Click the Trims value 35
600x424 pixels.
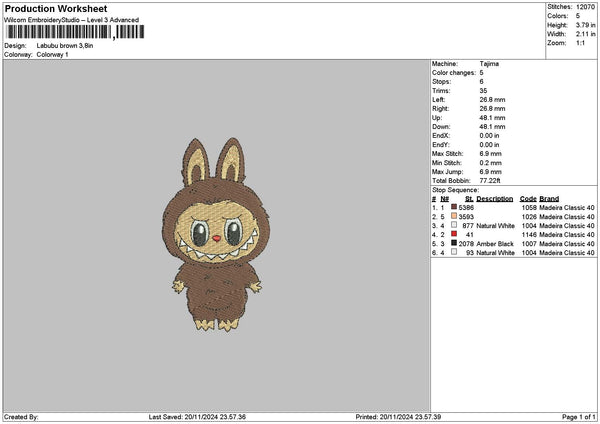point(483,91)
